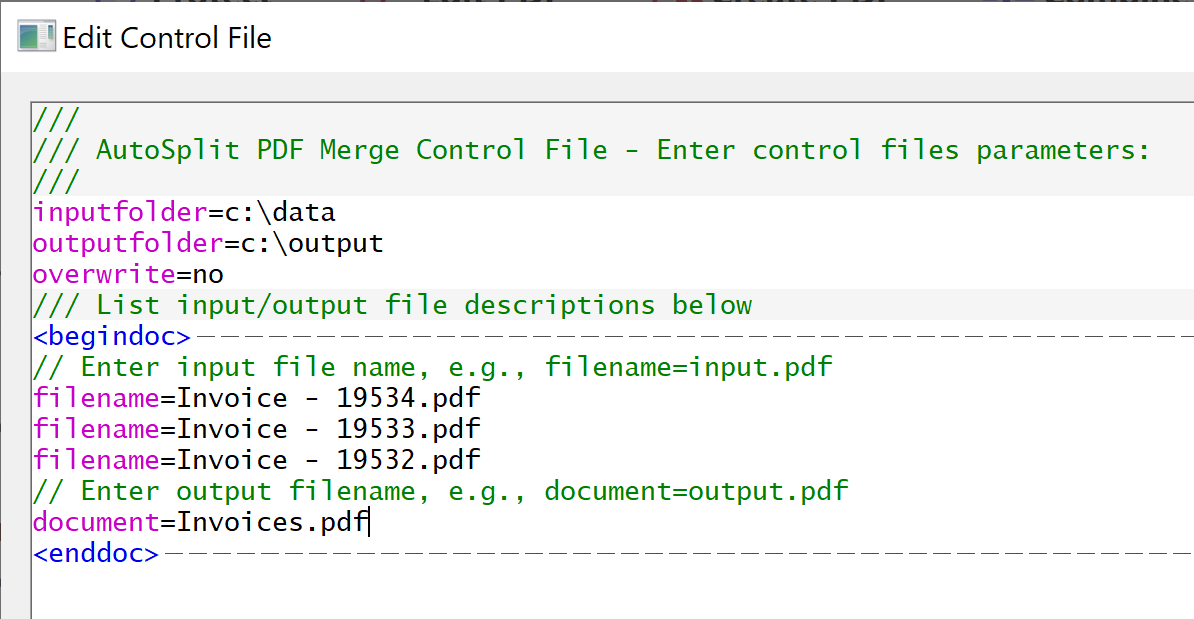Place cursor on Invoice - 19532.pdf entry
This screenshot has height=619, width=1194.
coord(328,460)
